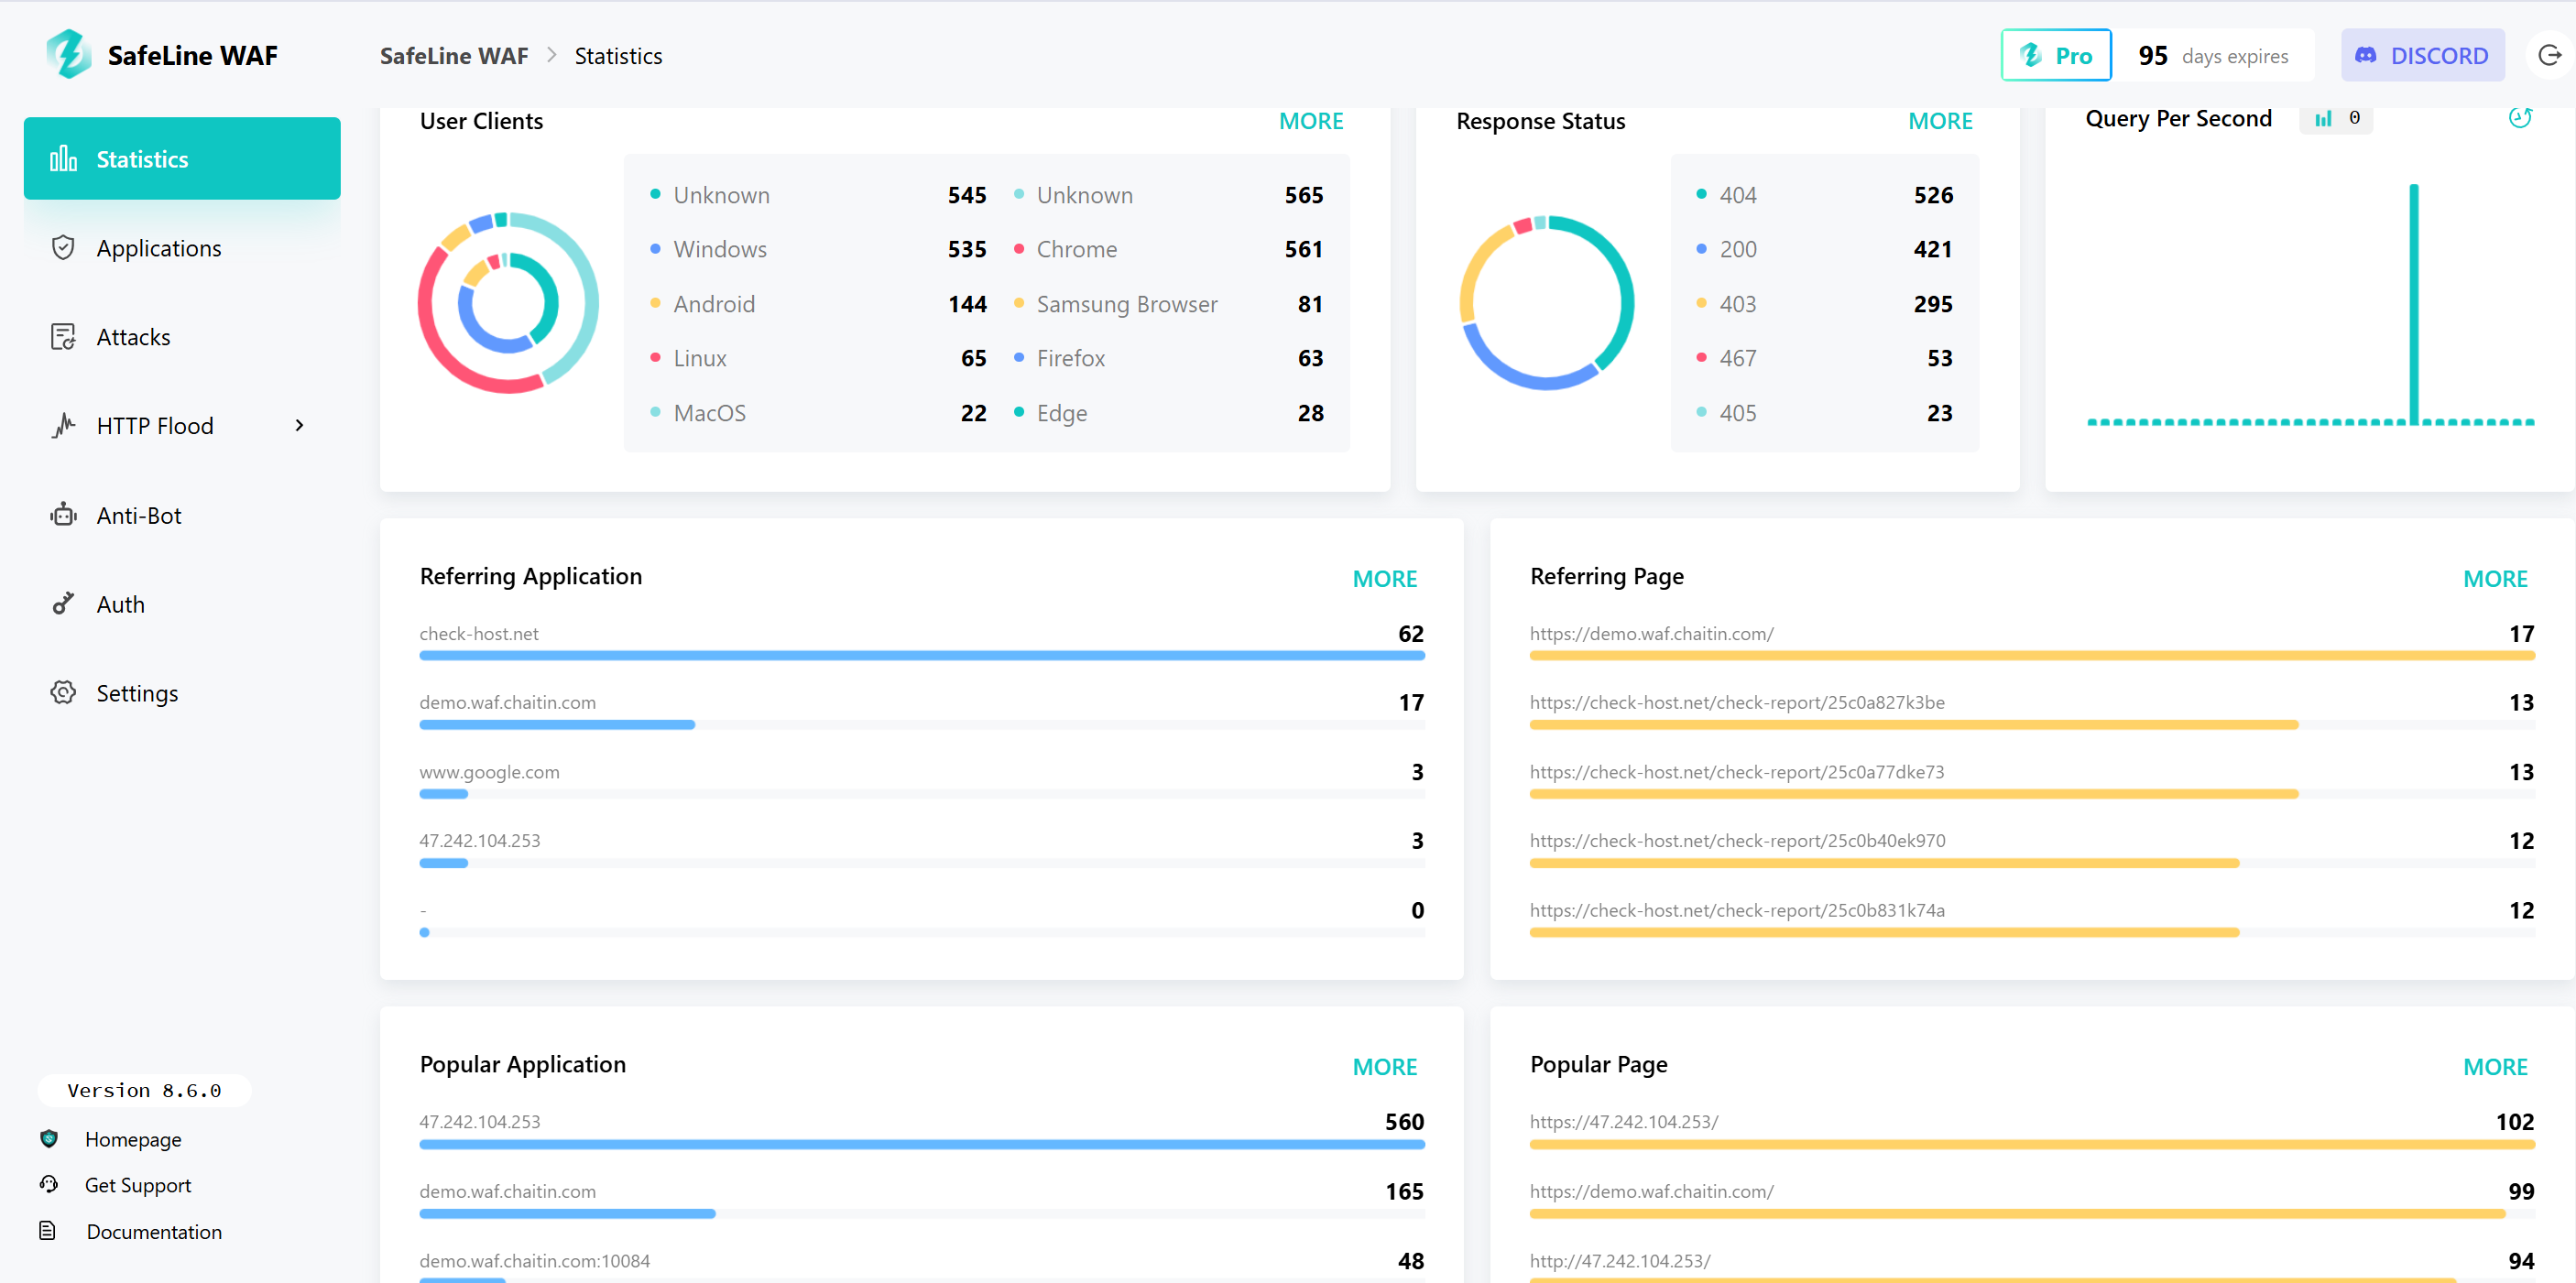Click the Documentation file icon
This screenshot has height=1283, width=2576.
[x=48, y=1230]
